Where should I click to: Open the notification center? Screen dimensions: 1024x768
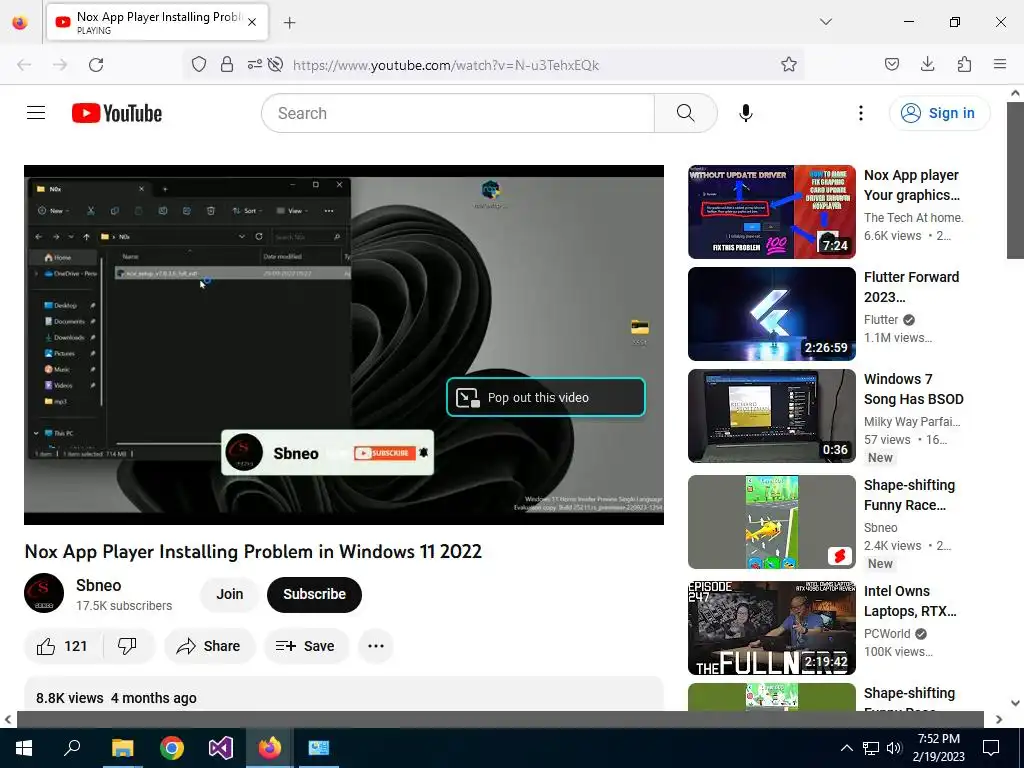(x=991, y=748)
